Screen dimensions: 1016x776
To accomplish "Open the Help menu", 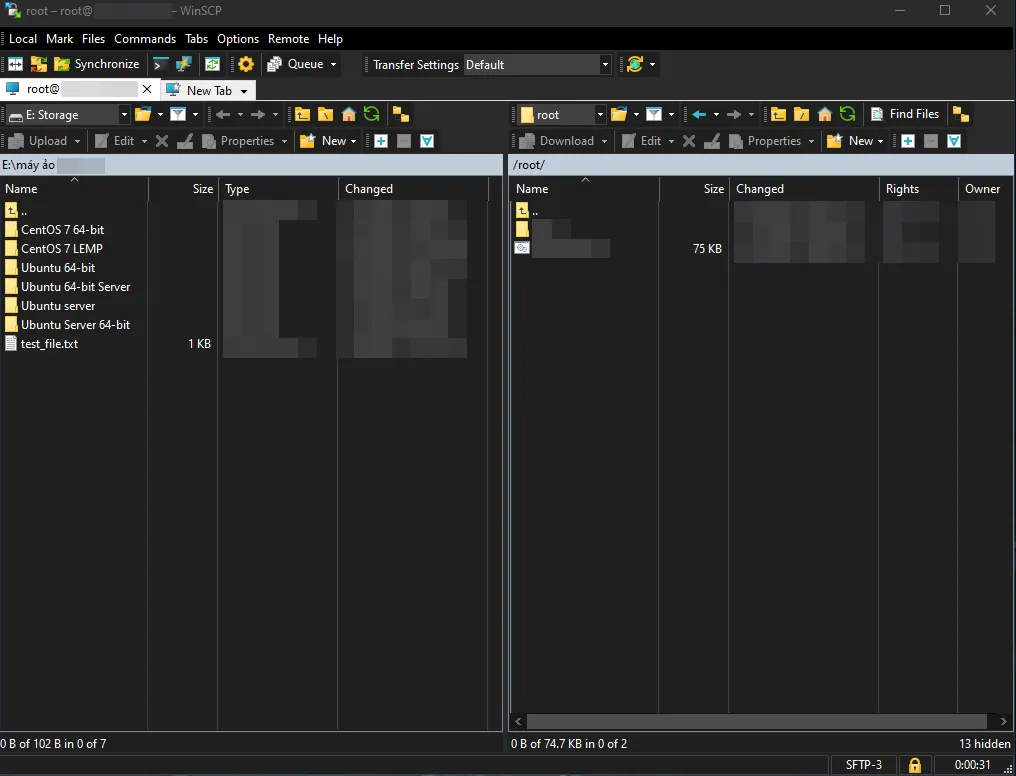I will pyautogui.click(x=330, y=39).
